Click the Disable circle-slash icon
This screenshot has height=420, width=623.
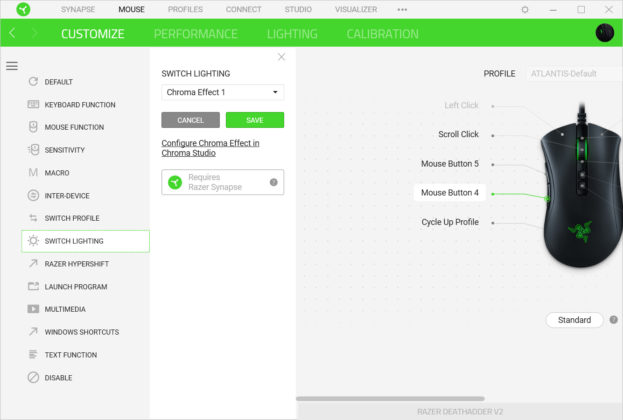click(x=33, y=377)
